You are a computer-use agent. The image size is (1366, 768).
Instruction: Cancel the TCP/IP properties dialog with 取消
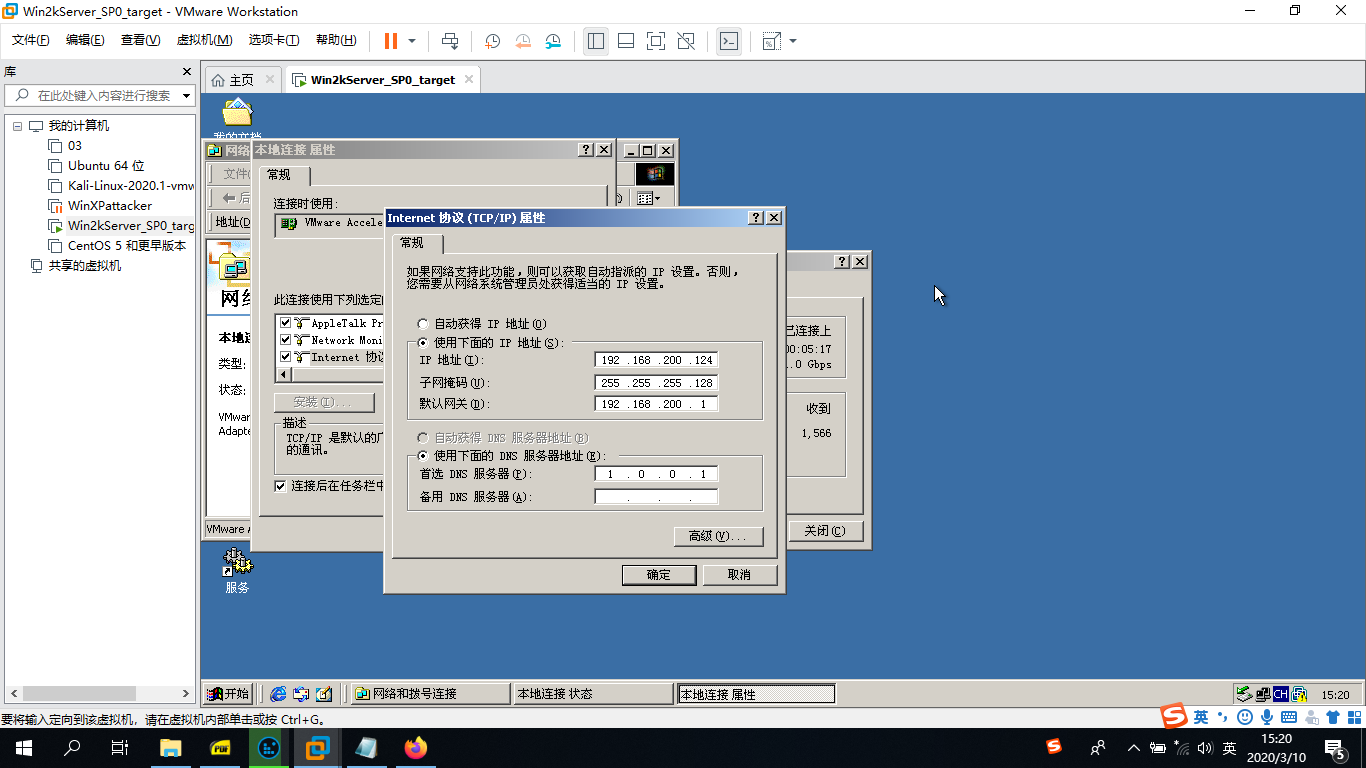click(740, 575)
